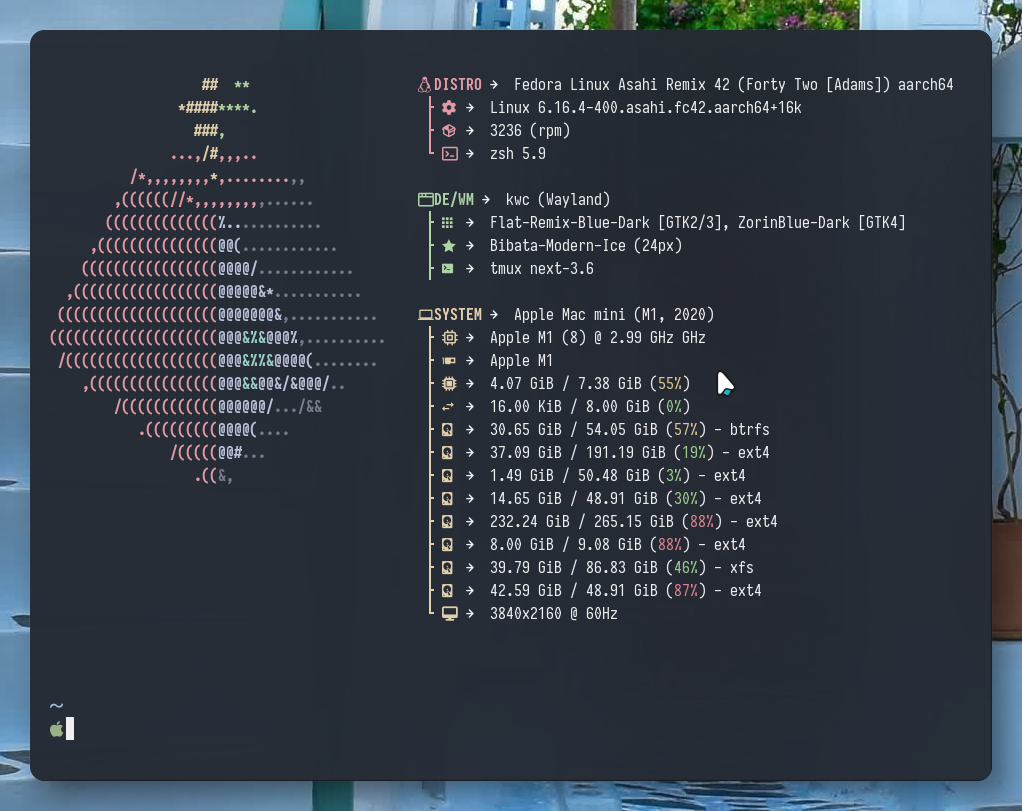The image size is (1022, 811).
Task: Click the CPU chip icon beside Apple M1 (8)
Action: [x=450, y=338]
